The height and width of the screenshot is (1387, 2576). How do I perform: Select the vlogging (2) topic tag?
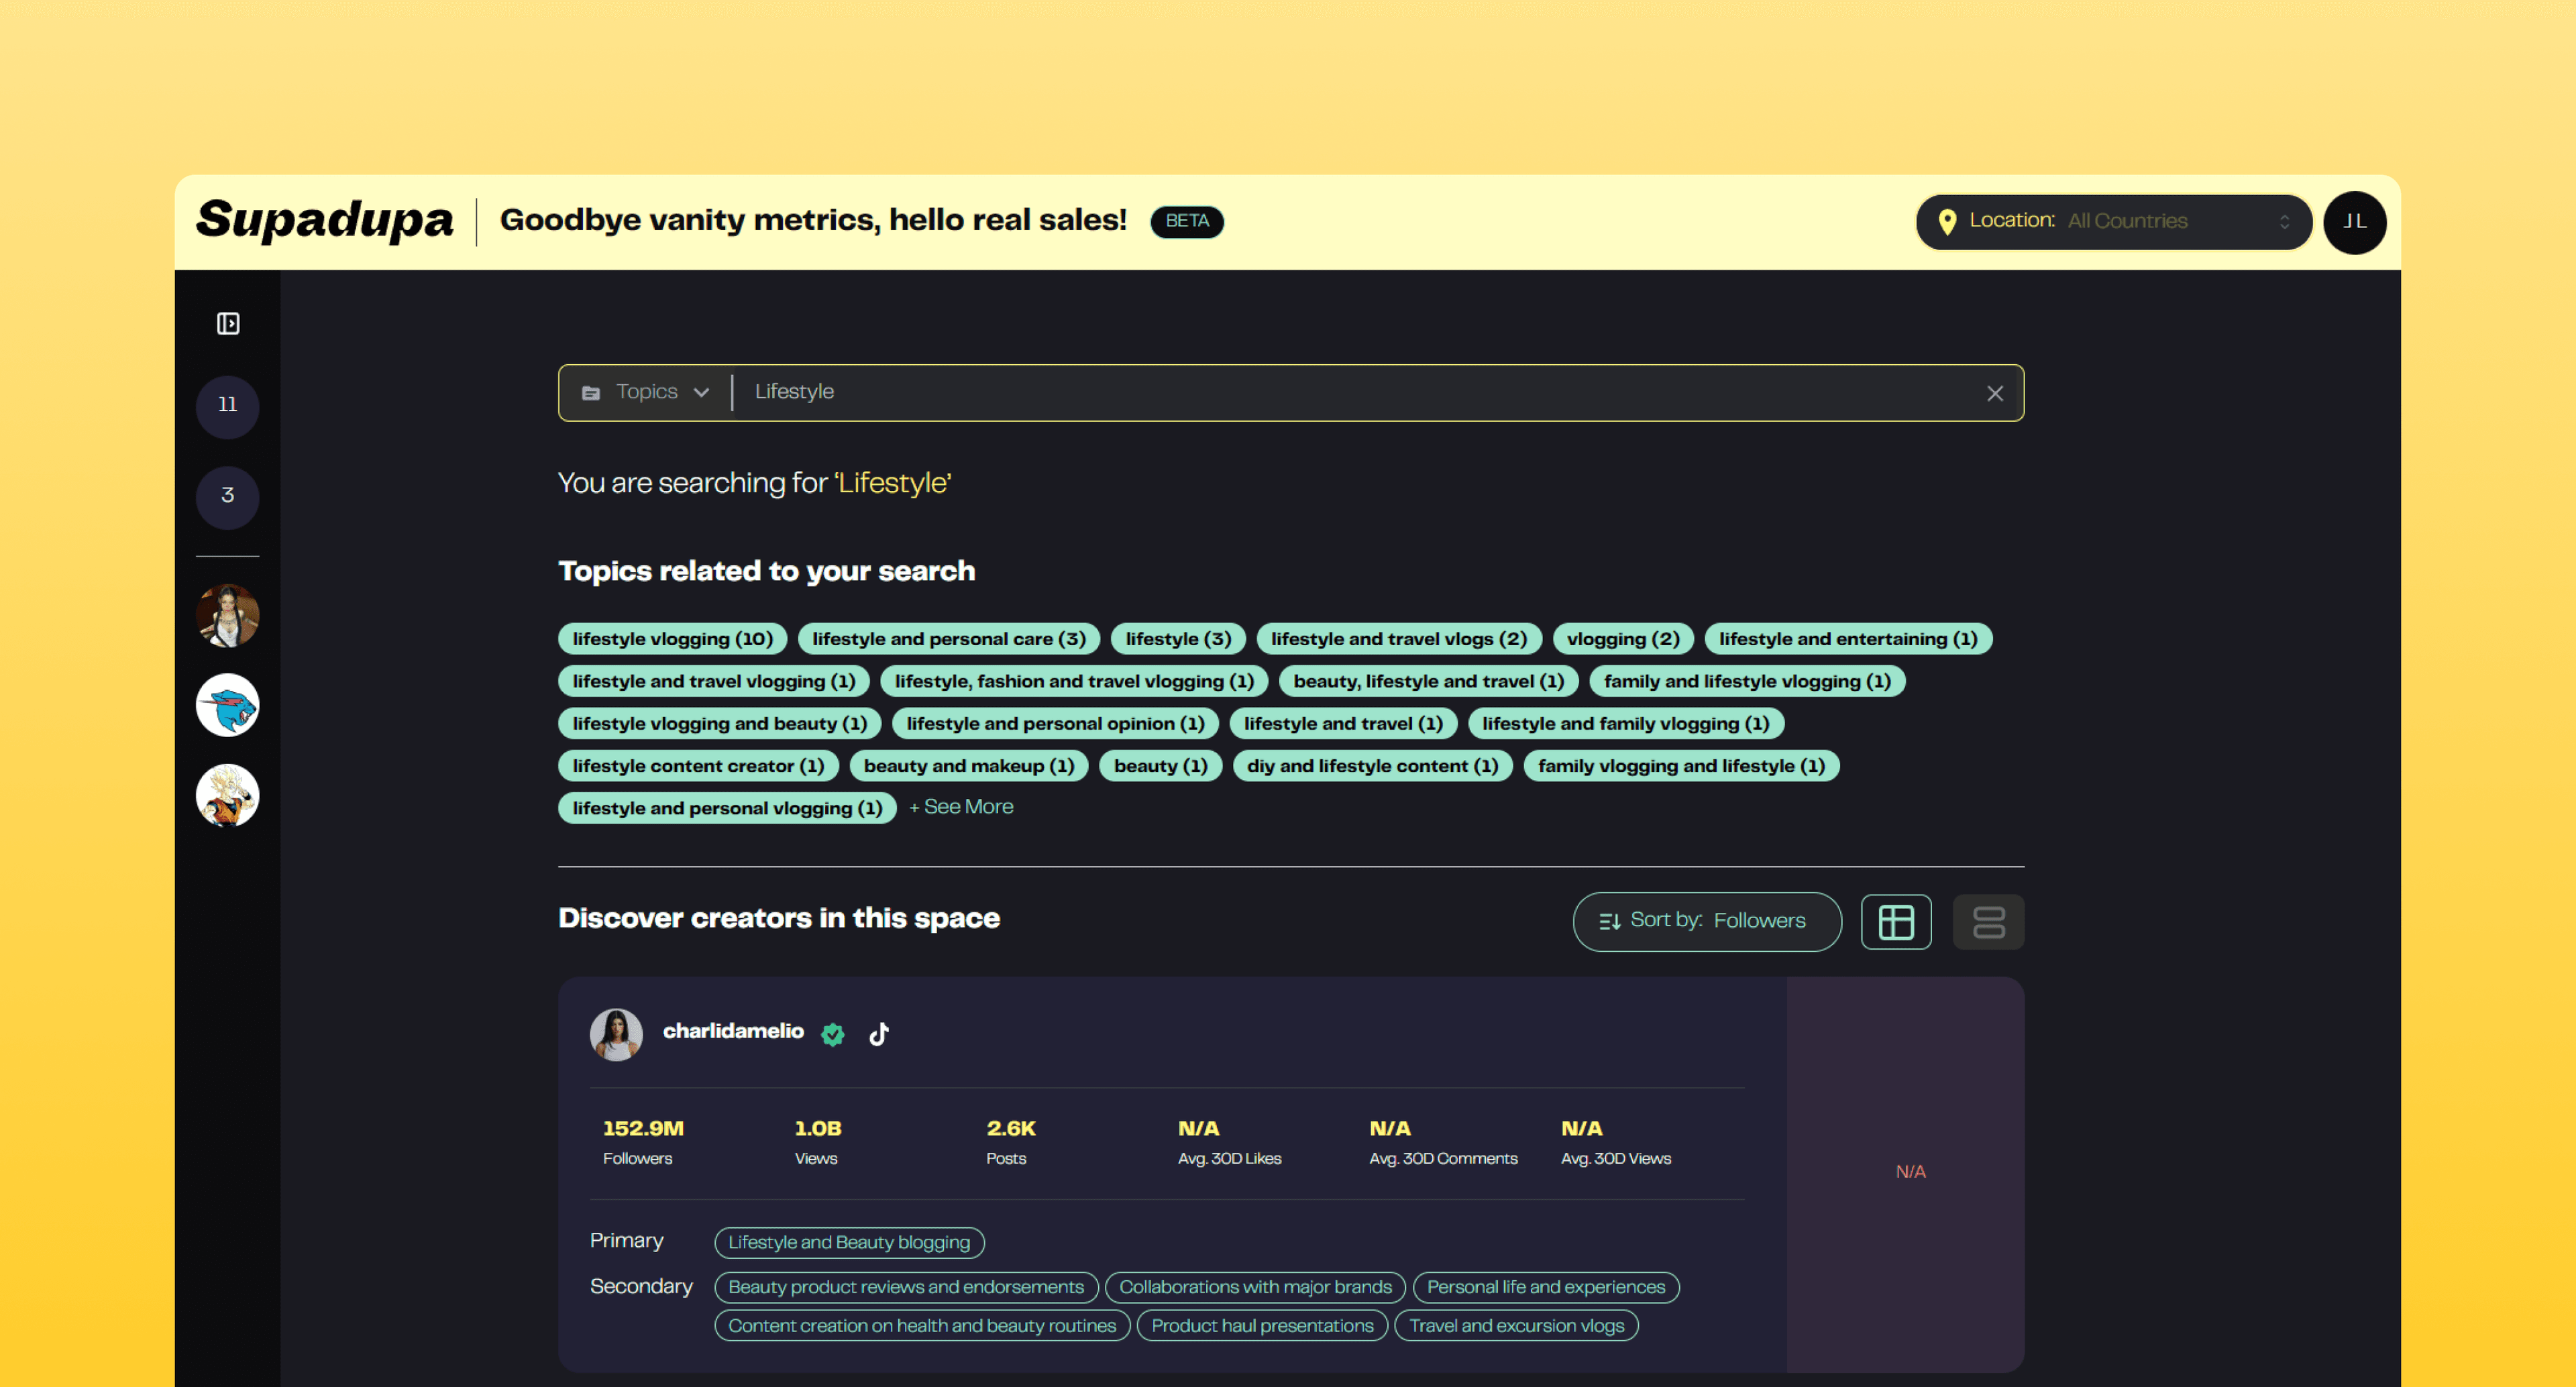(1622, 639)
